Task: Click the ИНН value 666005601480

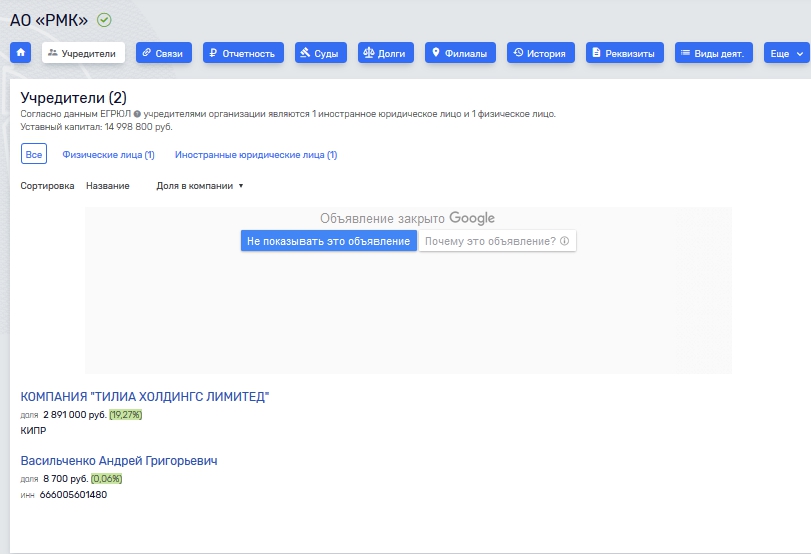Action: click(73, 495)
